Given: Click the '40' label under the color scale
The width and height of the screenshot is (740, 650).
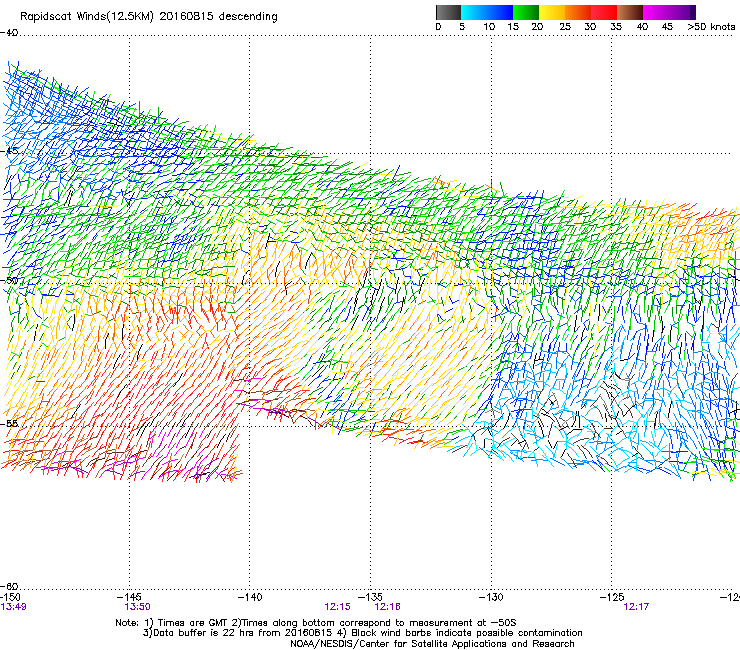Looking at the screenshot, I should pos(642,27).
